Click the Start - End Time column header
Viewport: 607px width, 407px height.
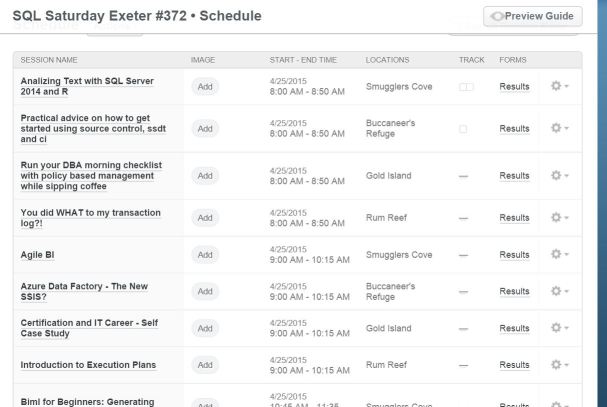303,61
